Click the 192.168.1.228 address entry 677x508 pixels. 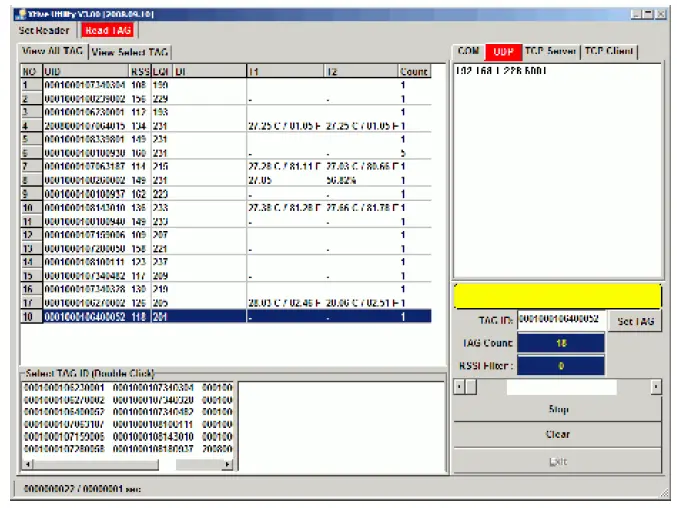point(501,70)
